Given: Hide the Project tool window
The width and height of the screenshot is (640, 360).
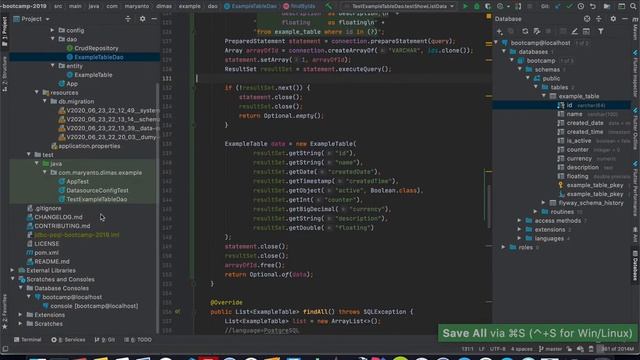Looking at the screenshot, I should [154, 19].
